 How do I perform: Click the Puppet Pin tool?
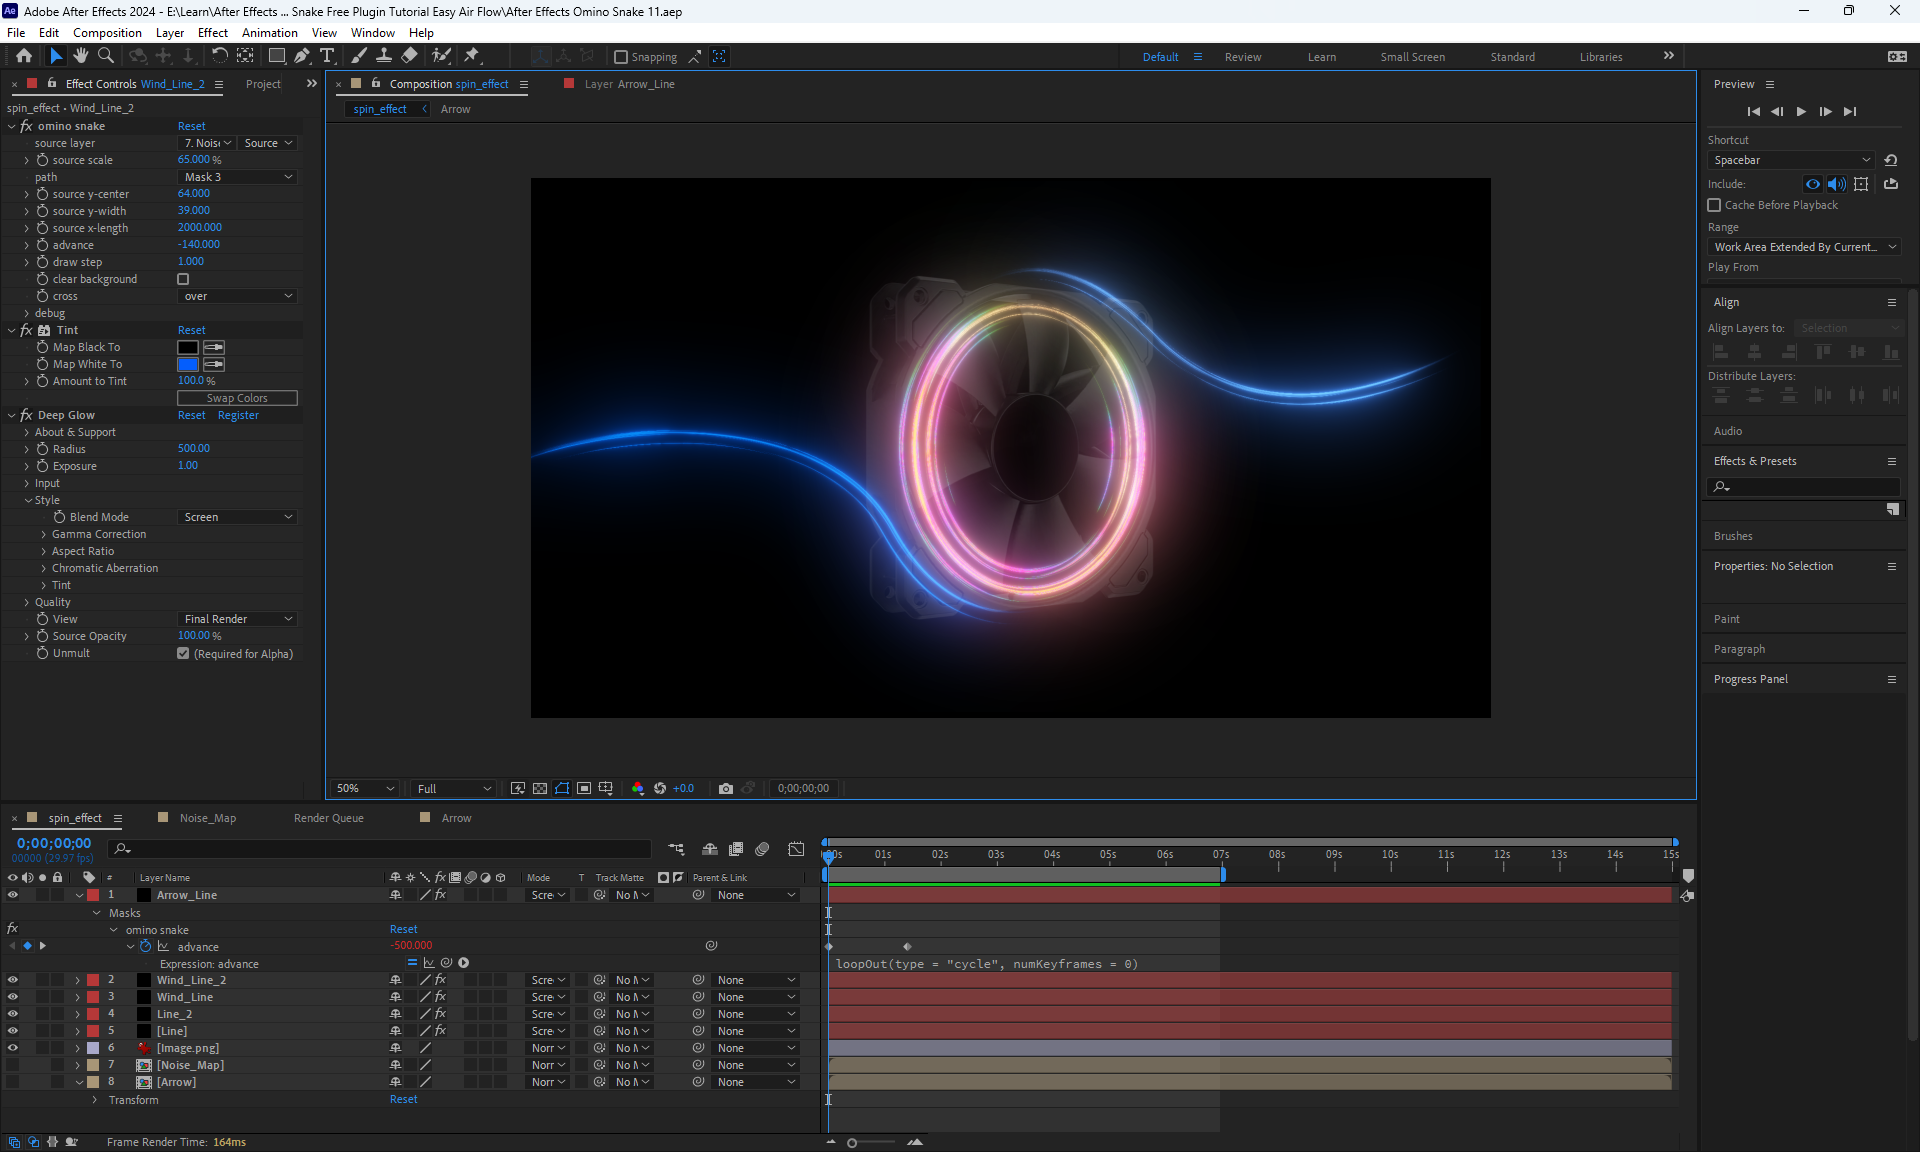point(472,56)
